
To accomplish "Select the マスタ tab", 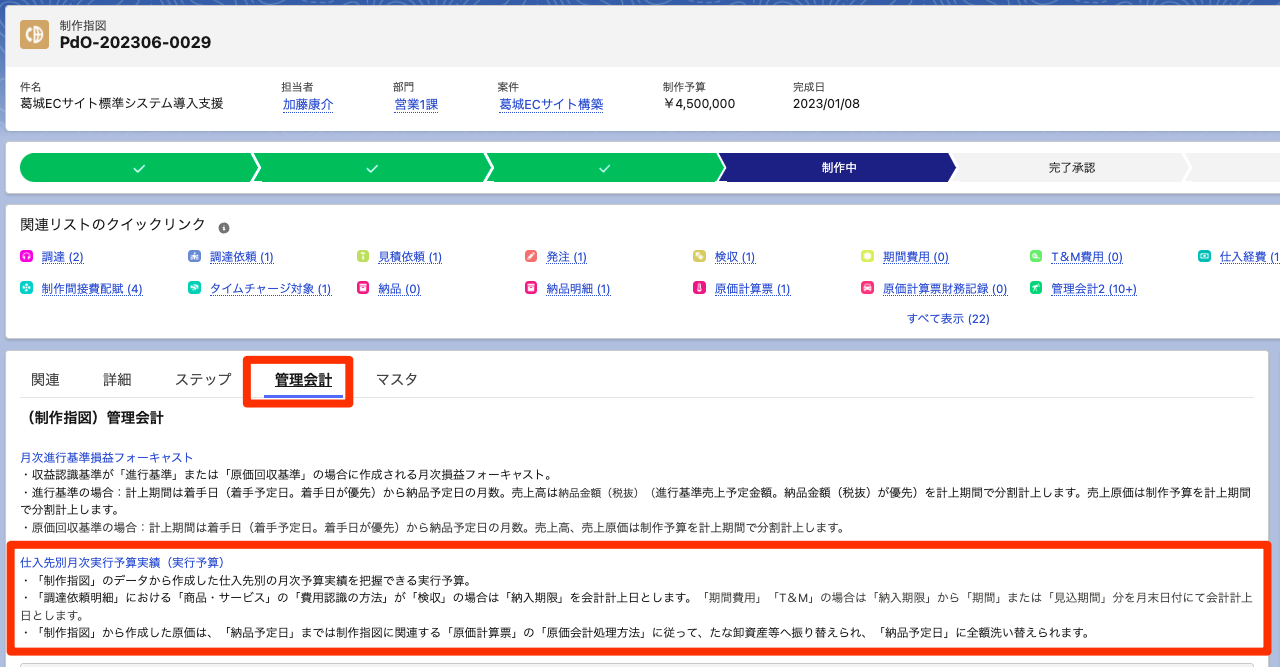I will pos(396,380).
